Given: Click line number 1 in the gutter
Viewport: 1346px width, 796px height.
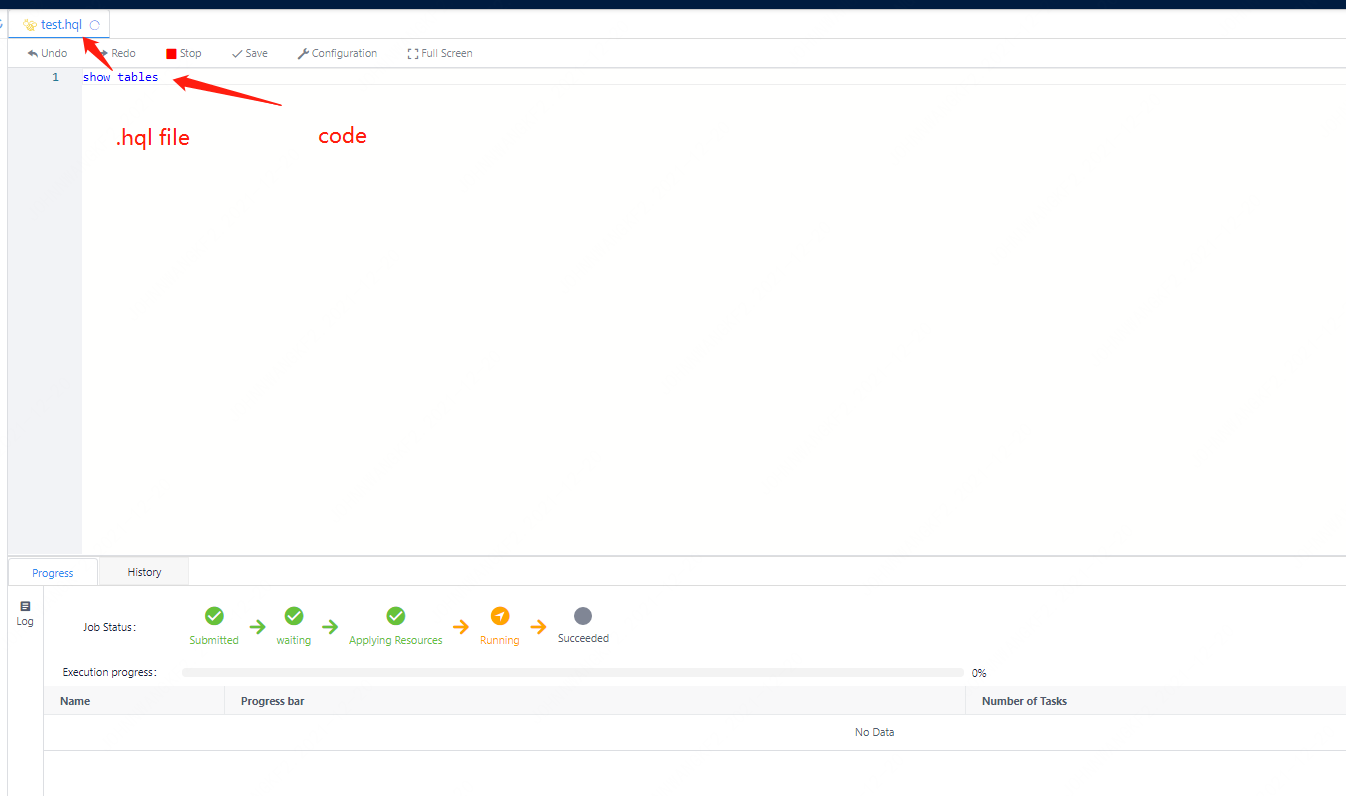Looking at the screenshot, I should tap(56, 77).
